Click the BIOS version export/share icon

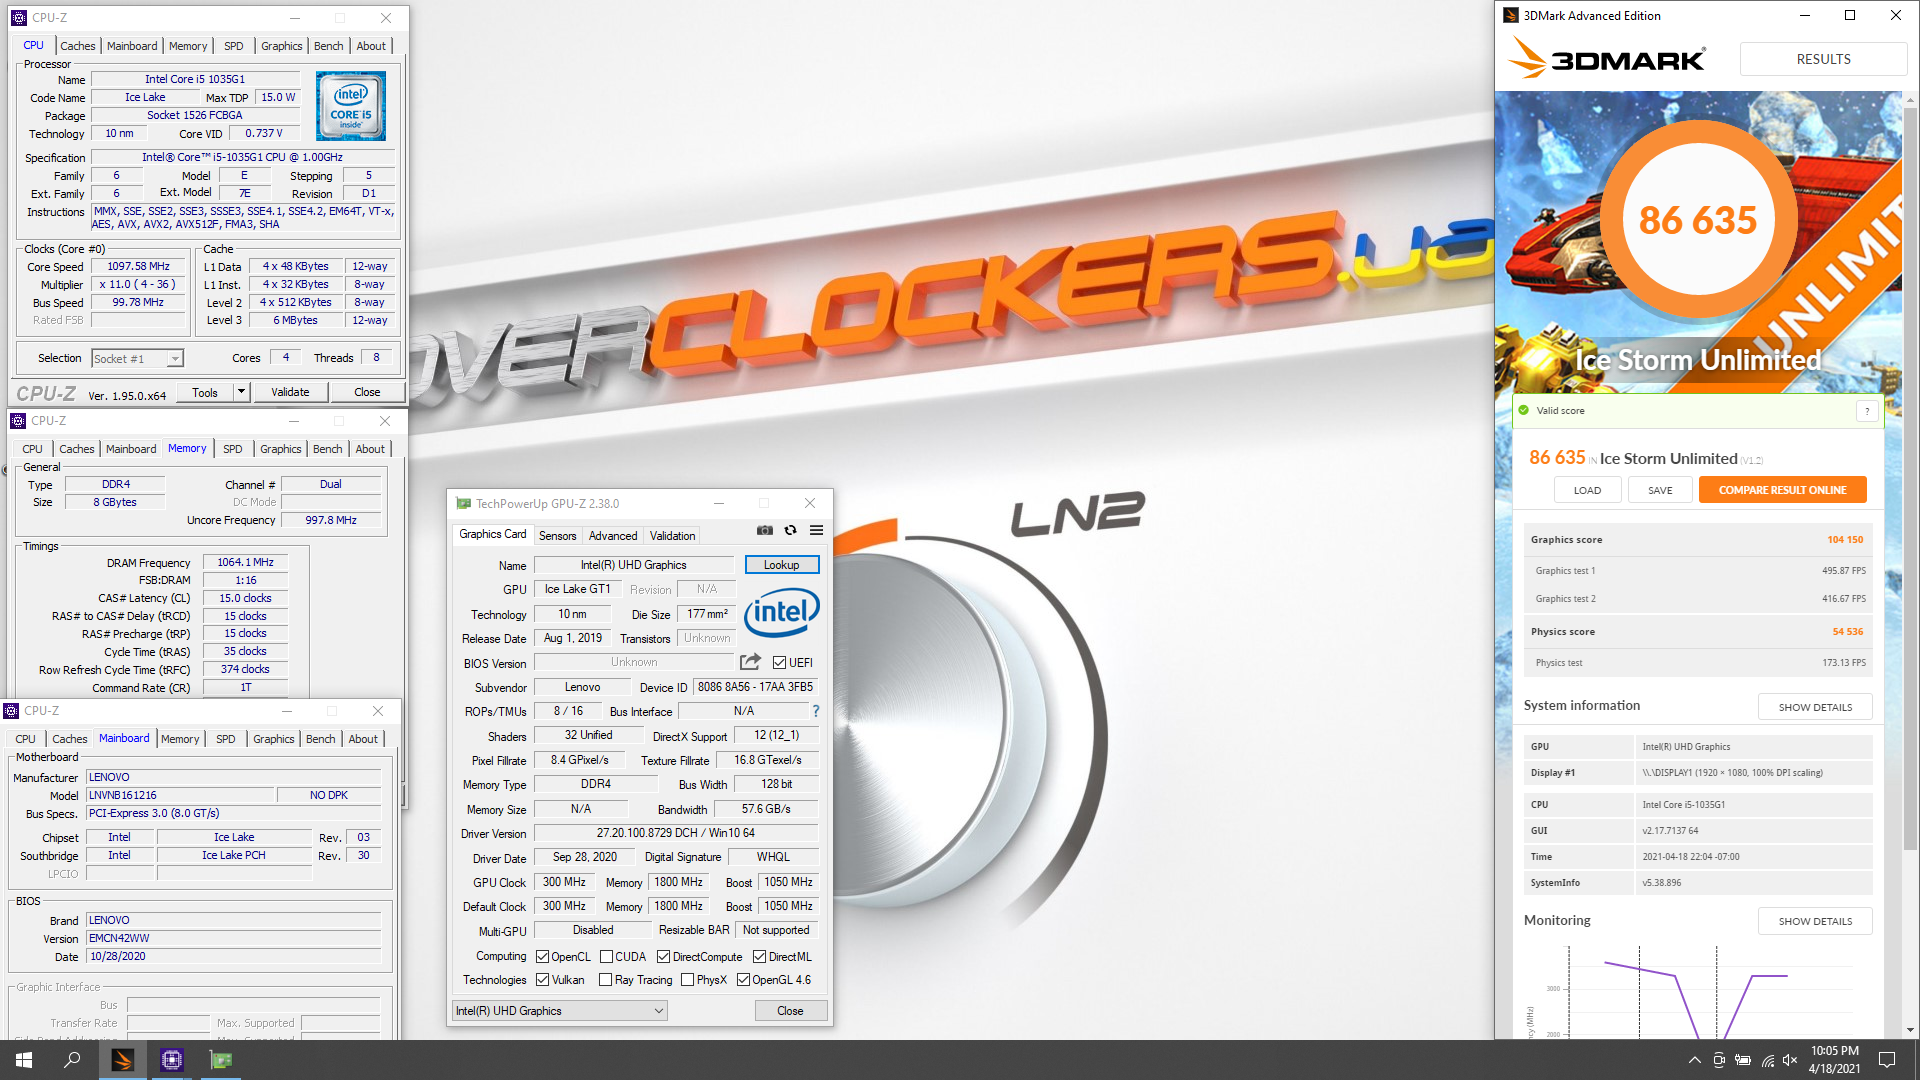pyautogui.click(x=750, y=662)
